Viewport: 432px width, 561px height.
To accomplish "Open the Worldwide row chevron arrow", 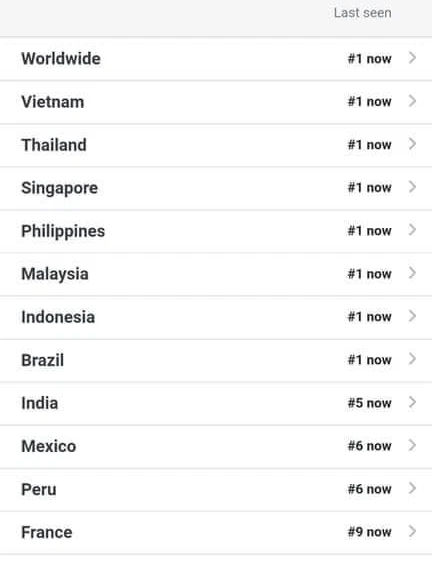I will click(412, 58).
